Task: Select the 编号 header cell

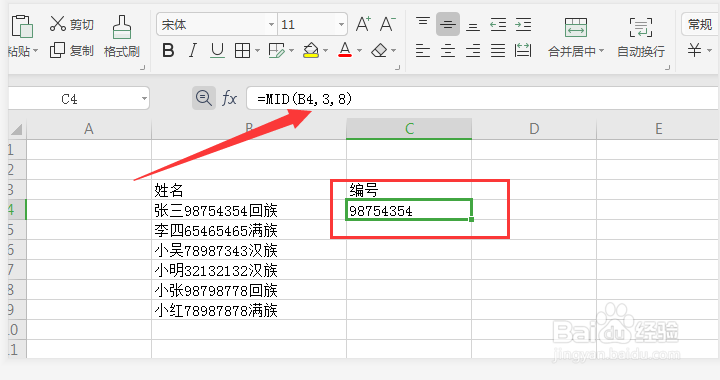Action: (x=409, y=190)
